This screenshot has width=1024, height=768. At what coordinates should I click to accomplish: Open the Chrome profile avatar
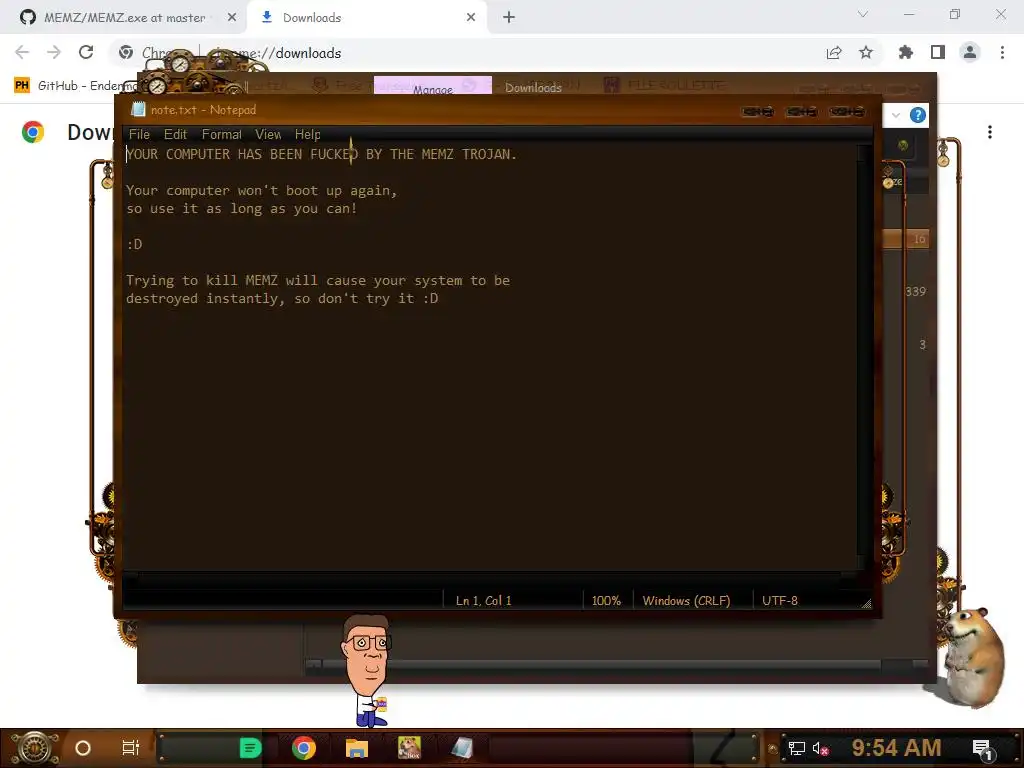(970, 53)
